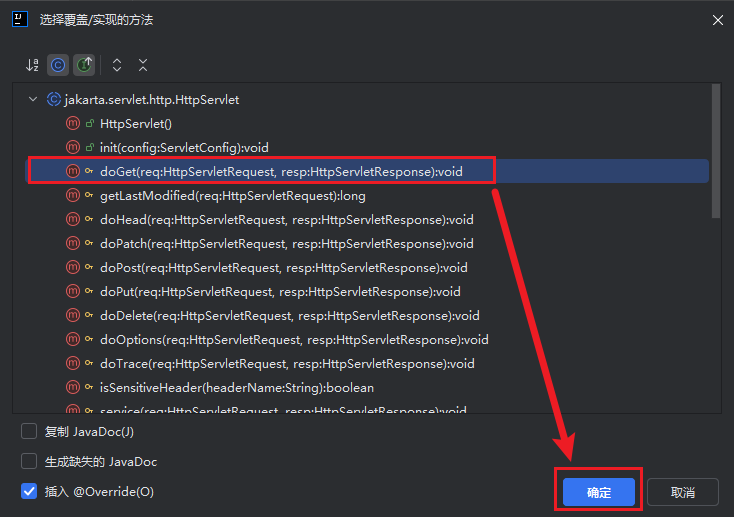Click method icon beside doPatch
The width and height of the screenshot is (734, 517).
click(x=73, y=244)
